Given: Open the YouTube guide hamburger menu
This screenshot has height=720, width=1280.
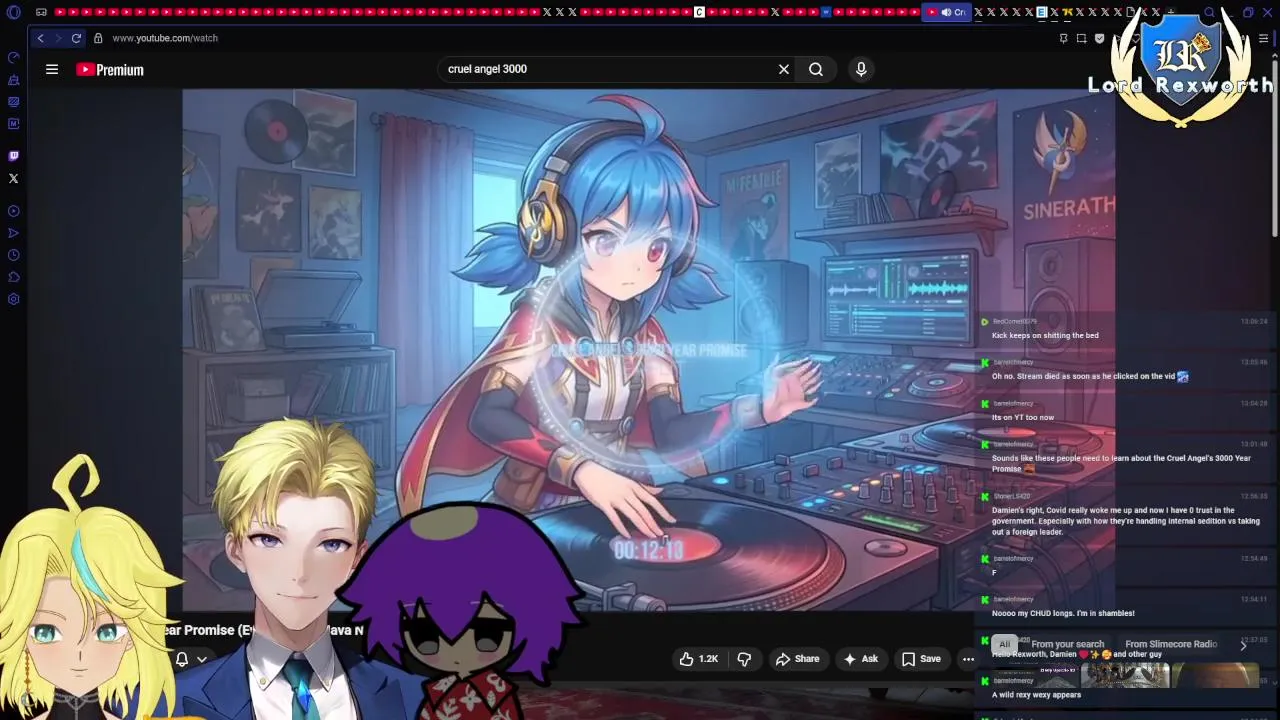Looking at the screenshot, I should (x=52, y=69).
